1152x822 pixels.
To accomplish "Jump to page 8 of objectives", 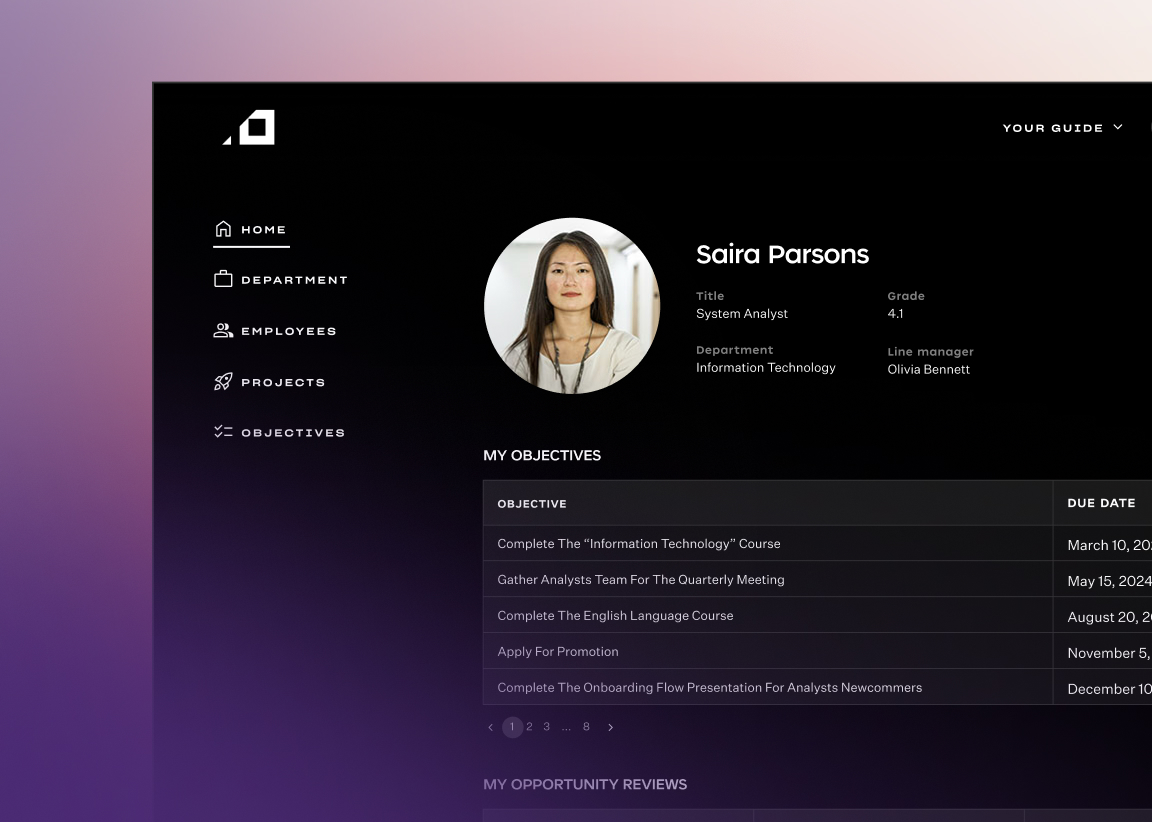I will point(586,727).
